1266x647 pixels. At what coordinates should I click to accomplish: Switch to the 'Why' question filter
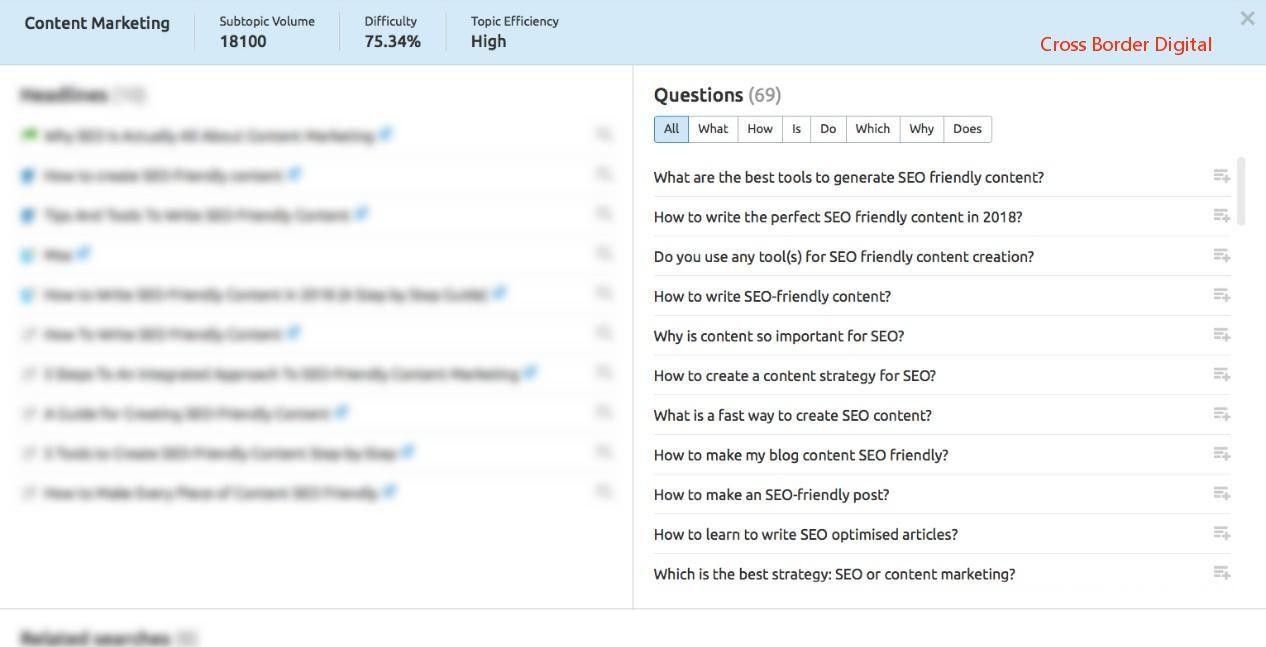pyautogui.click(x=921, y=129)
